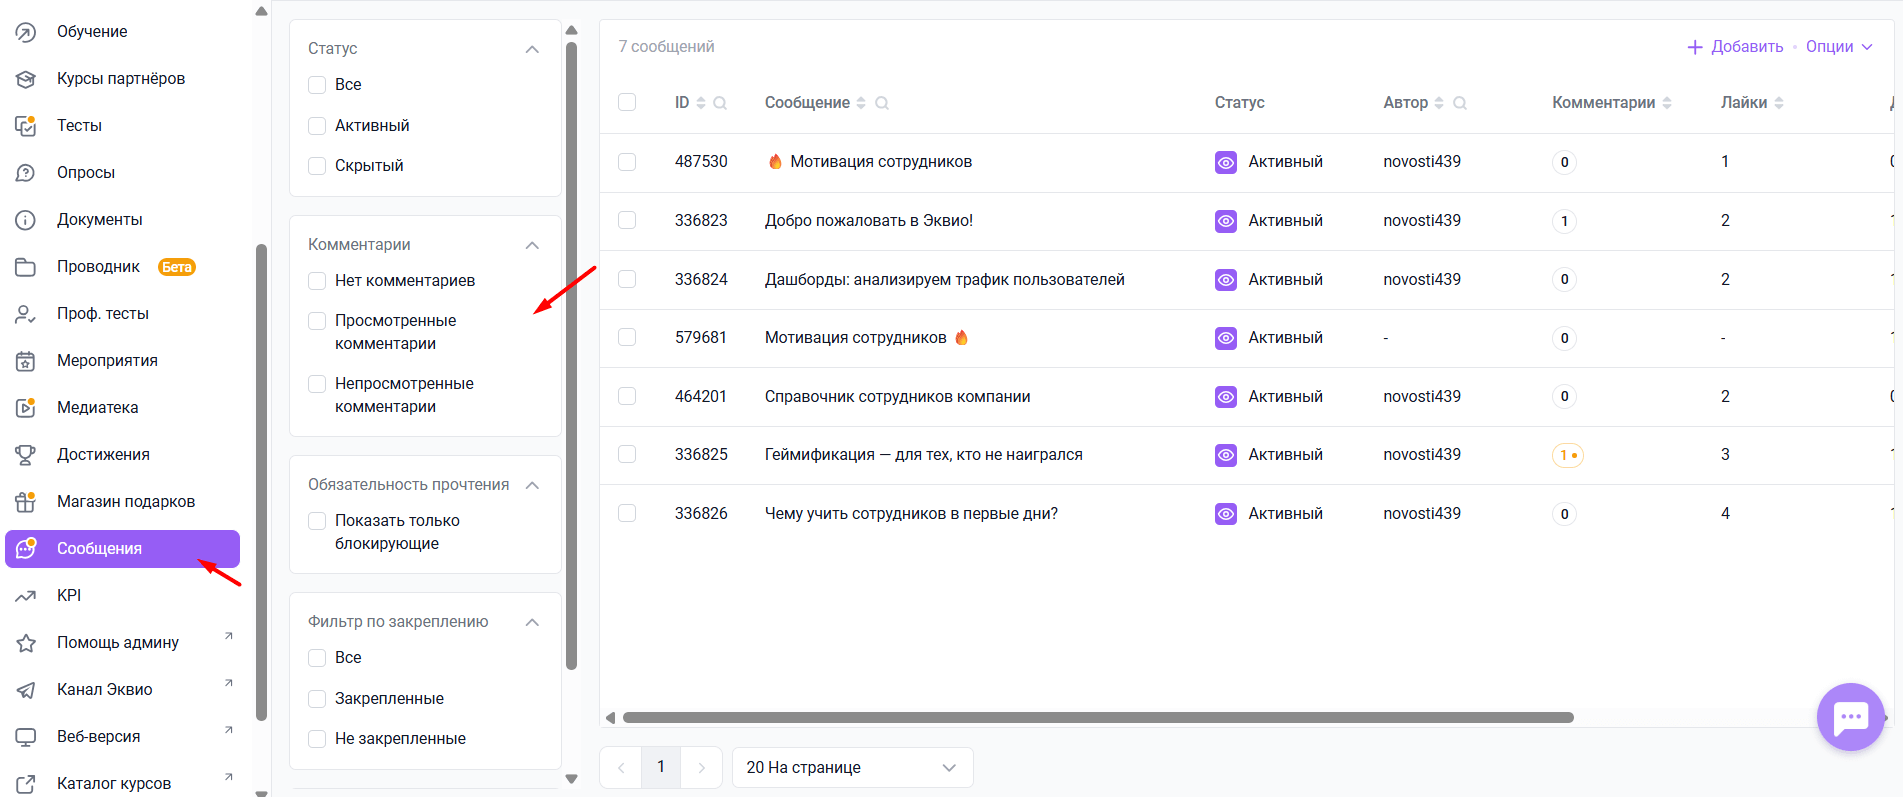This screenshot has width=1903, height=797.
Task: Click the chat support bubble icon
Action: coord(1850,716)
